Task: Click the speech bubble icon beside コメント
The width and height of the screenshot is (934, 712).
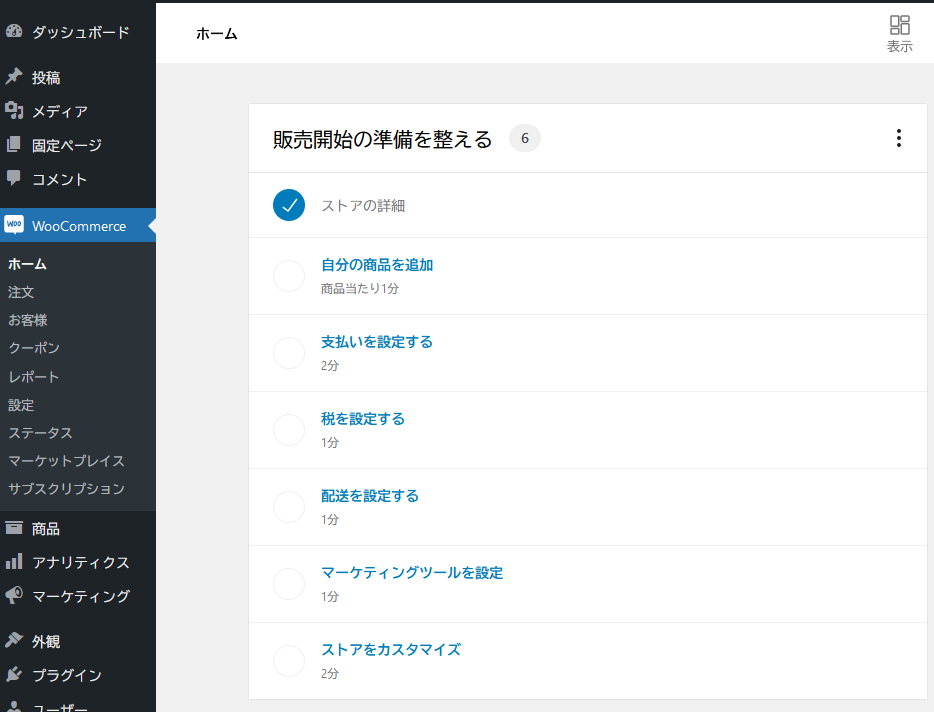Action: (x=14, y=178)
